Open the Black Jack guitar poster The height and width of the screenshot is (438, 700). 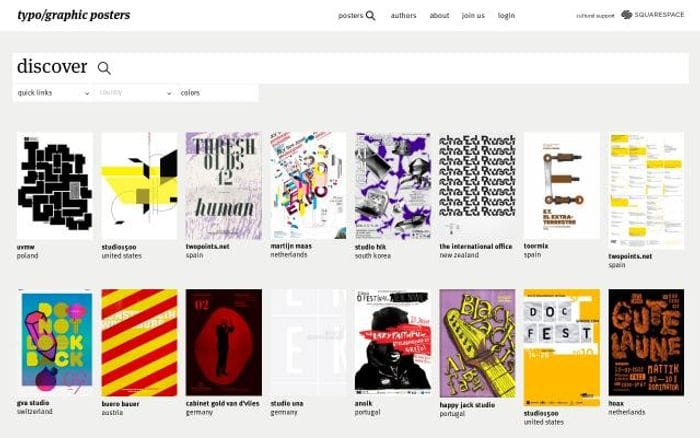pyautogui.click(x=477, y=343)
